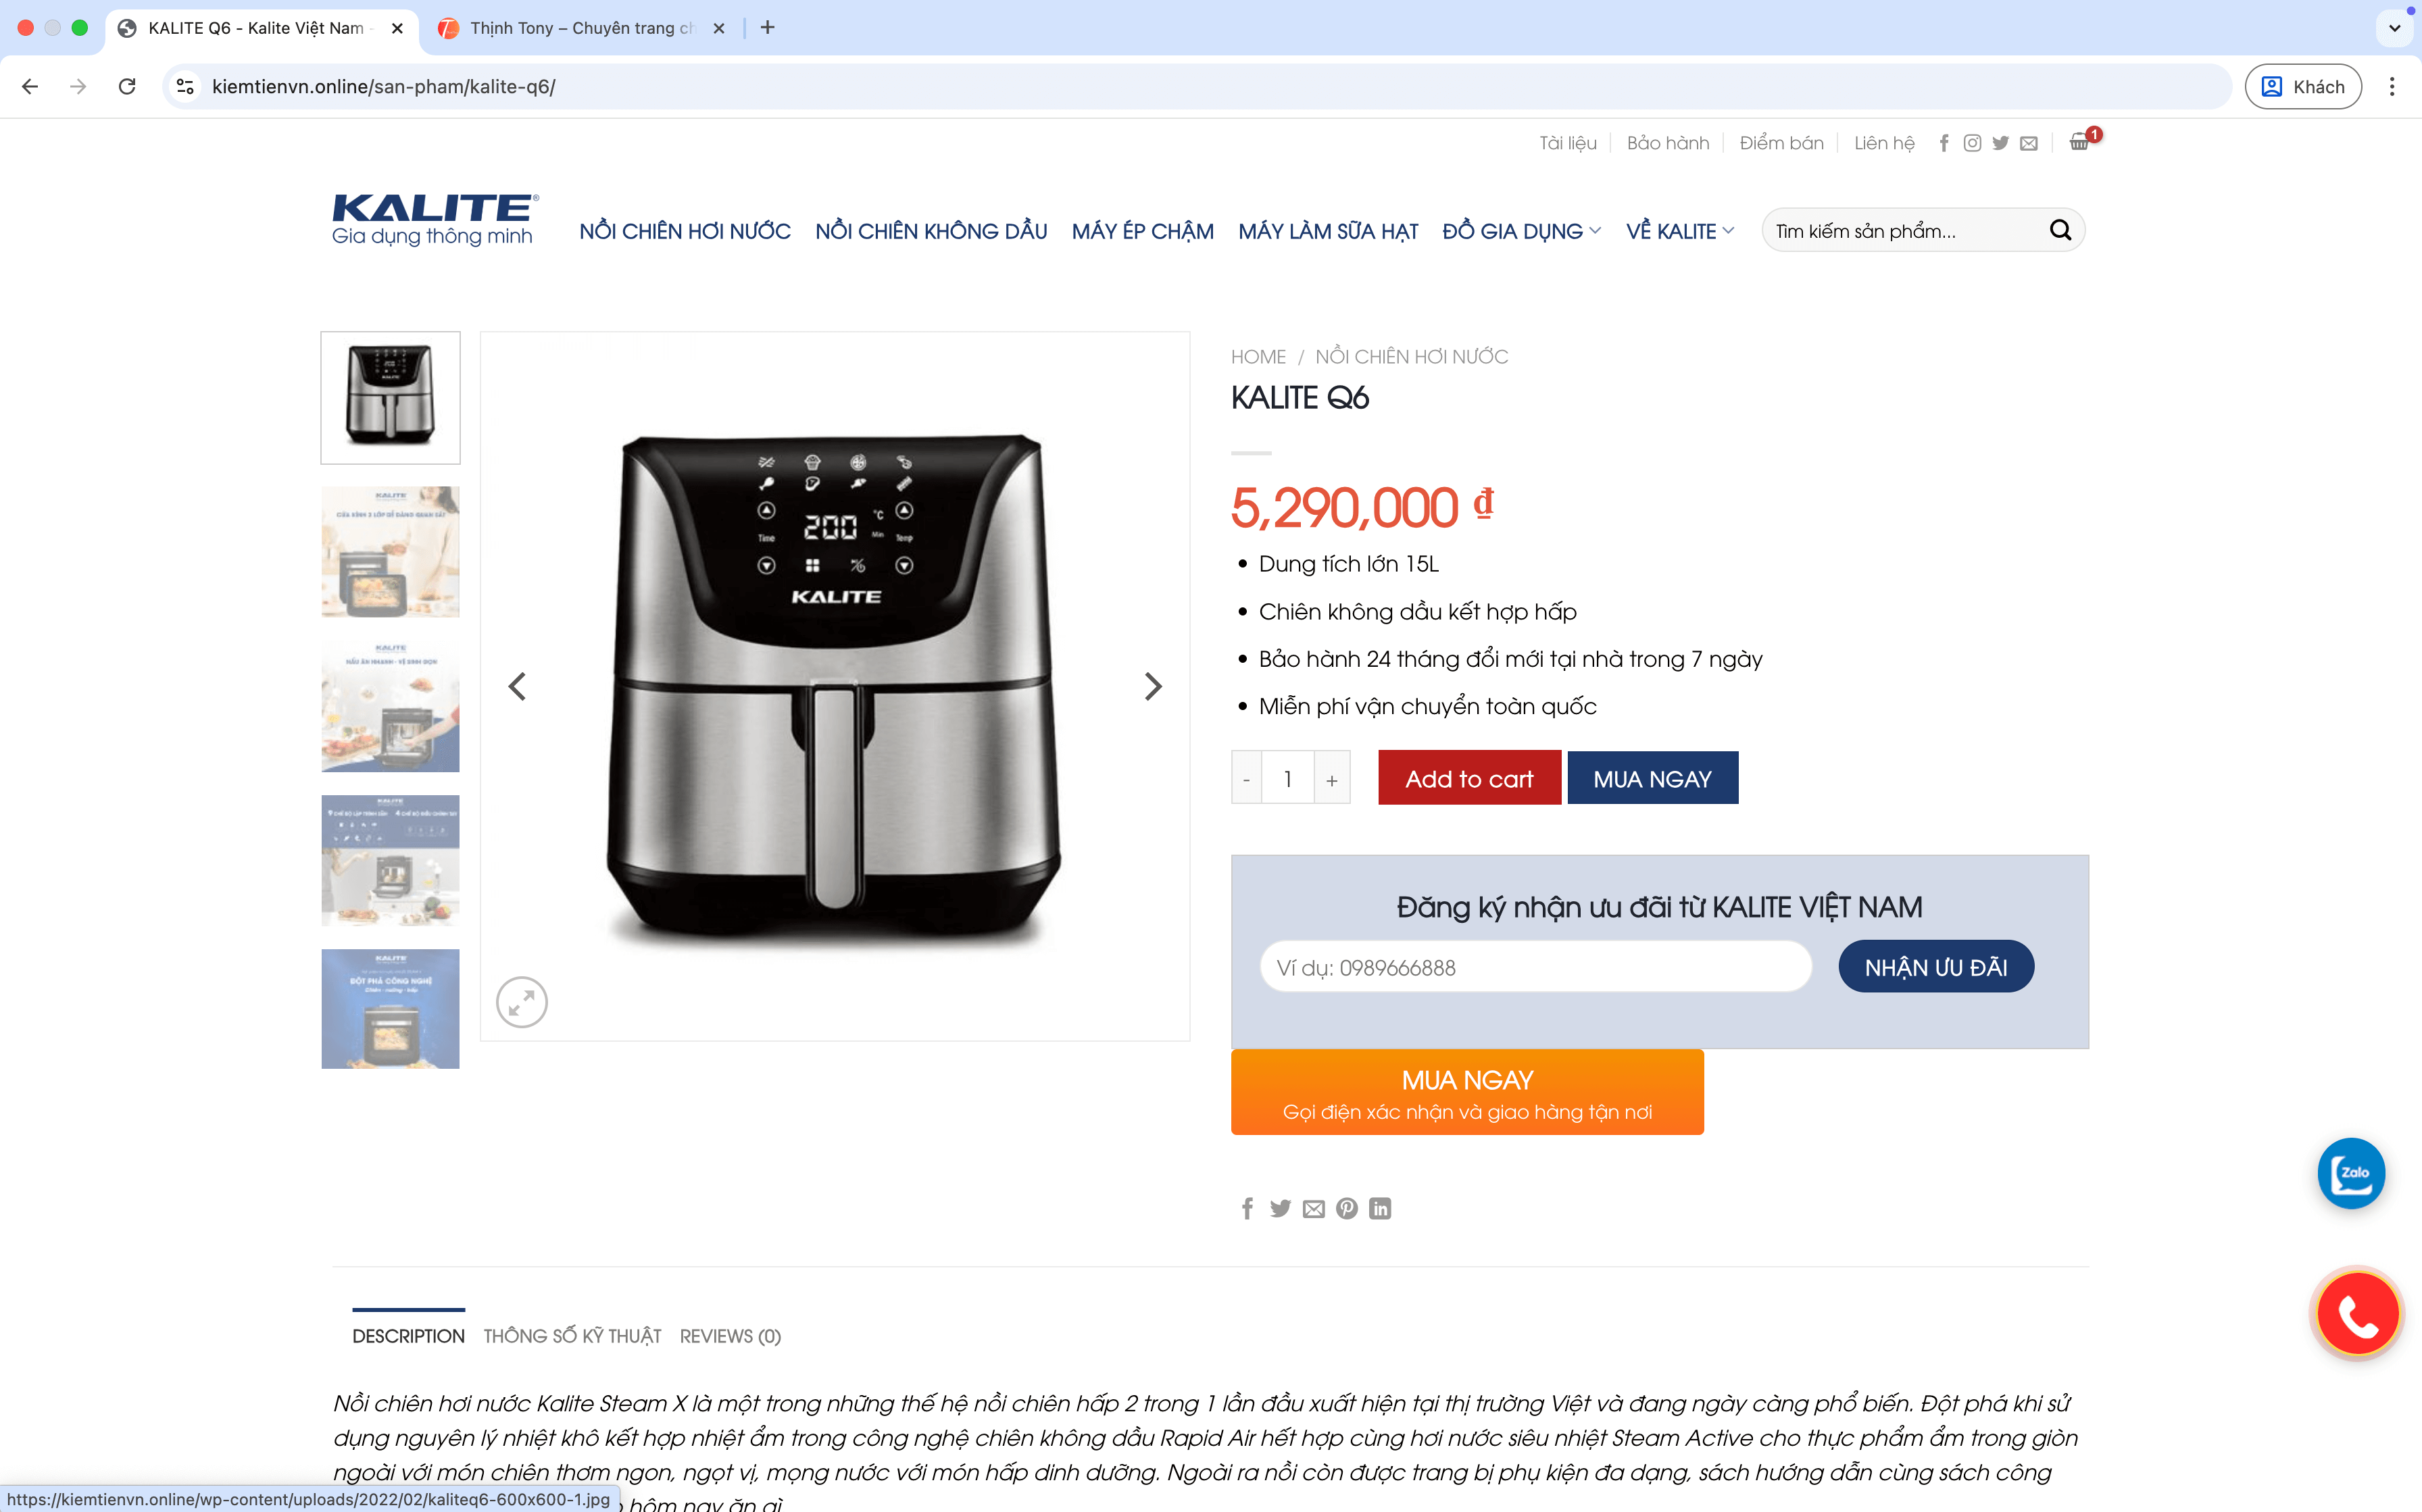Open the shopping cart icon

click(x=2079, y=143)
